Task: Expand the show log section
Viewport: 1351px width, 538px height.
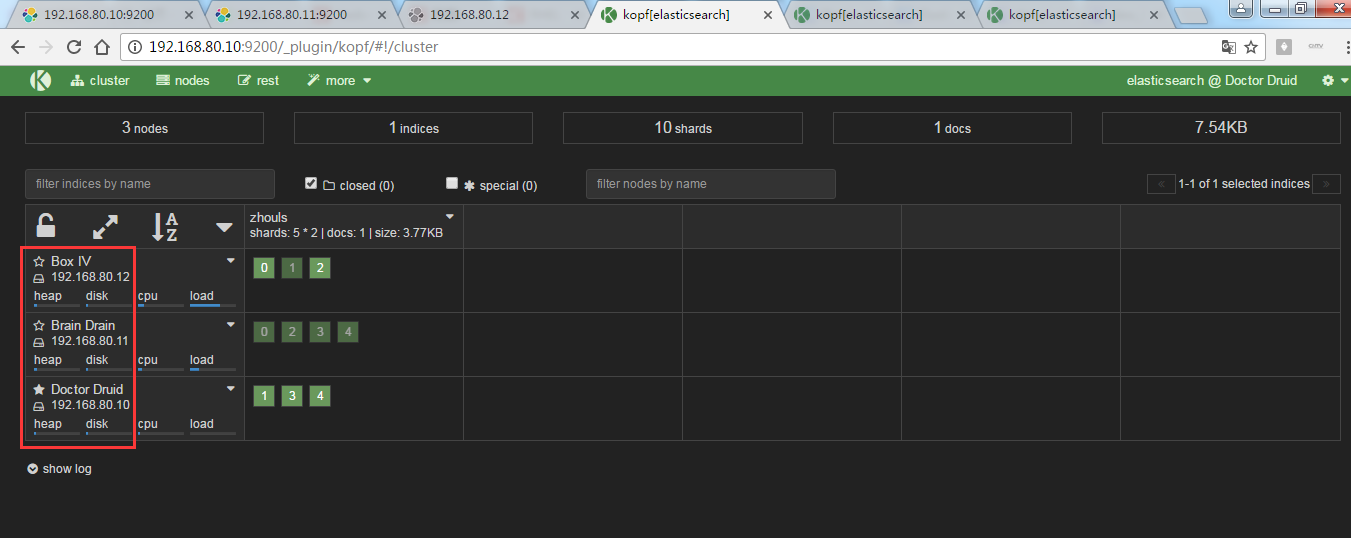Action: tap(60, 468)
